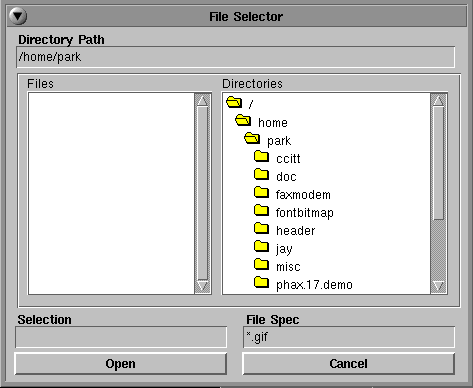Click the folder icon beside doc

pyautogui.click(x=261, y=174)
